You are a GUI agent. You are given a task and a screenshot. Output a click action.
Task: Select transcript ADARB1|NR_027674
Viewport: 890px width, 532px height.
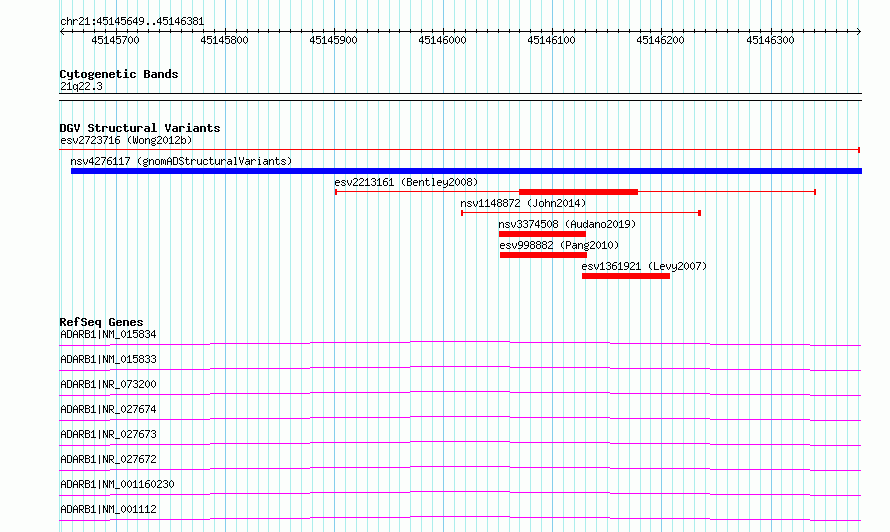coord(108,409)
